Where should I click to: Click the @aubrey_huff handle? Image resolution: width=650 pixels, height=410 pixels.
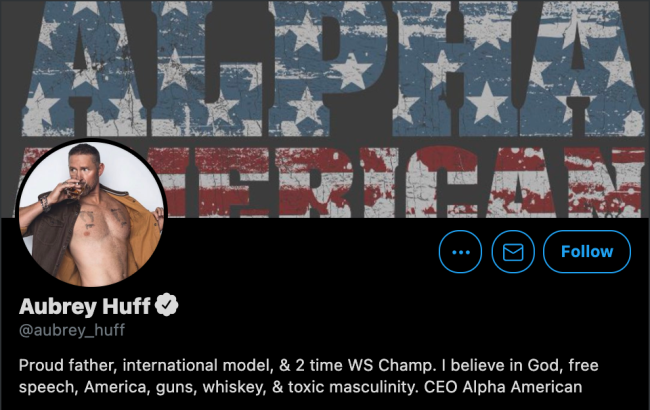click(72, 330)
